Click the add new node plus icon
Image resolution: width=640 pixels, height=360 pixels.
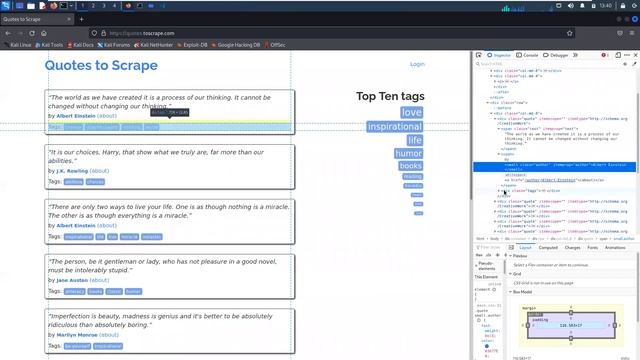pyautogui.click(x=625, y=64)
